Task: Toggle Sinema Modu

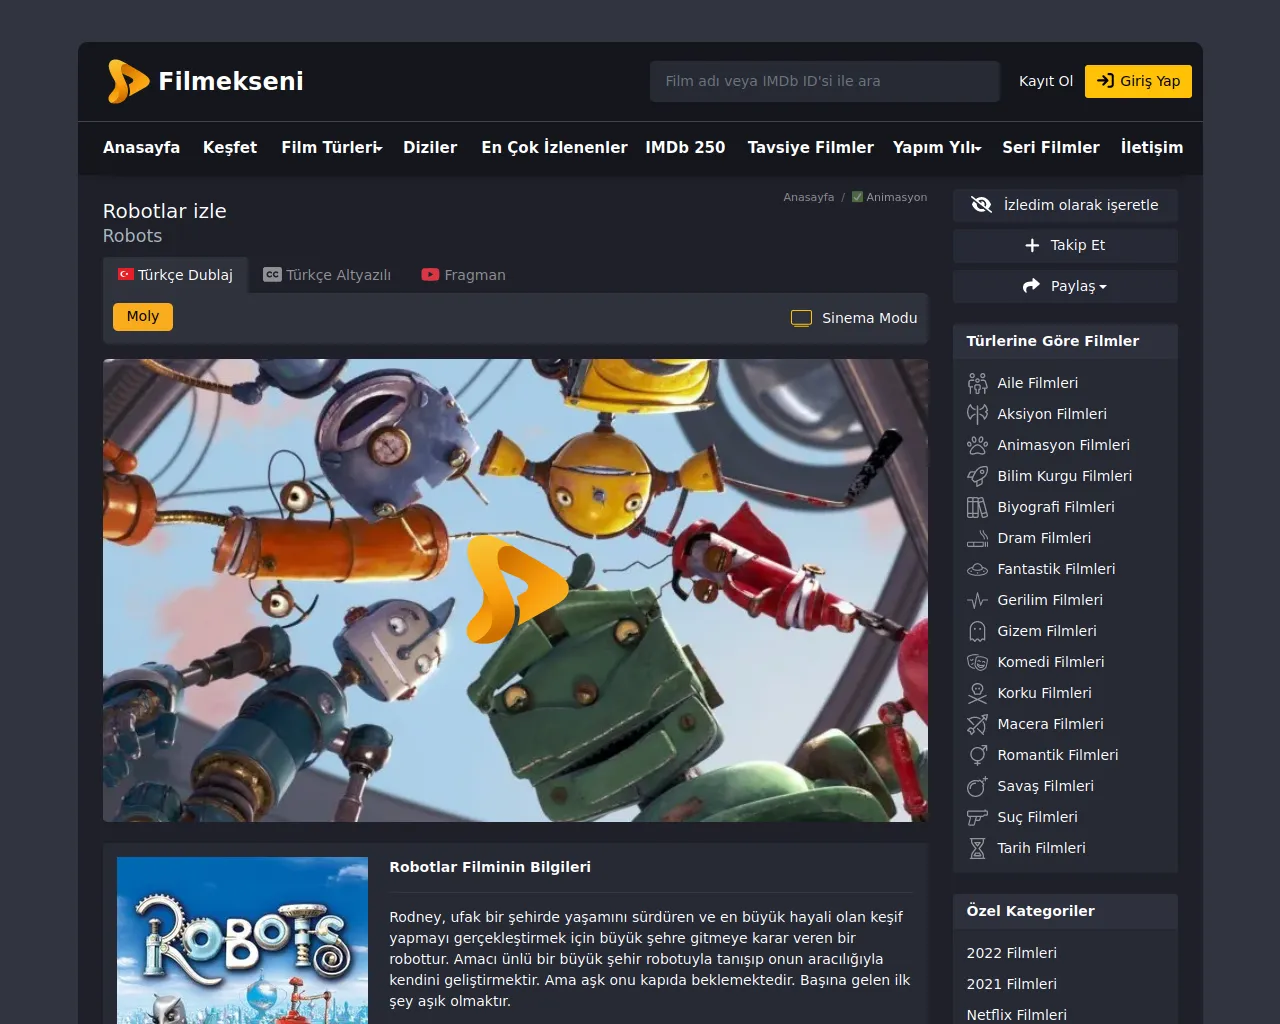Action: pyautogui.click(x=854, y=318)
